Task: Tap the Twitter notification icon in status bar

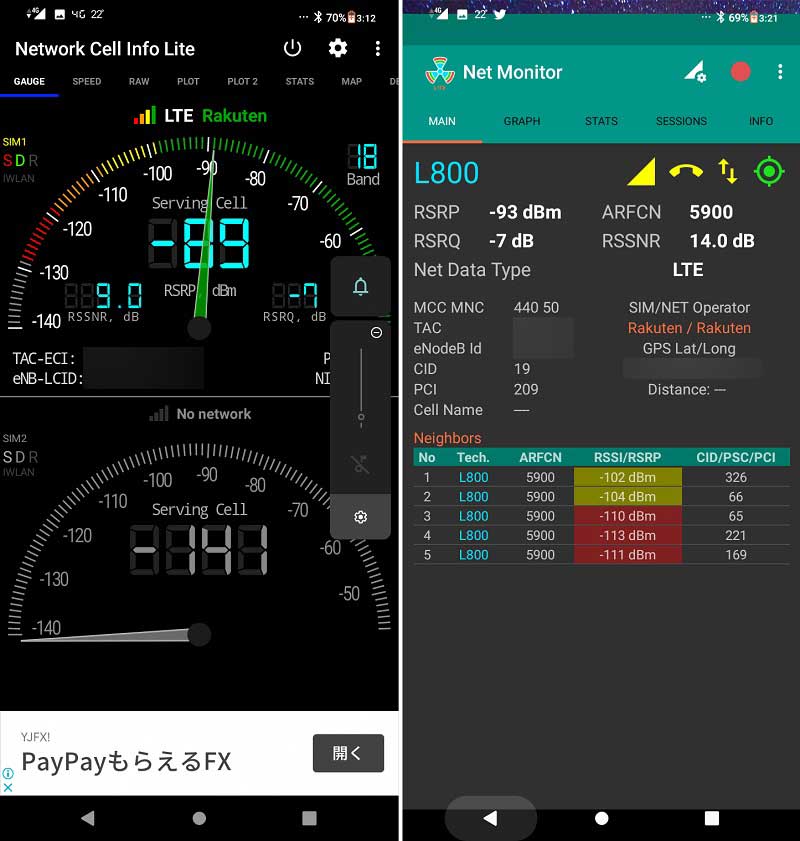Action: [x=500, y=14]
